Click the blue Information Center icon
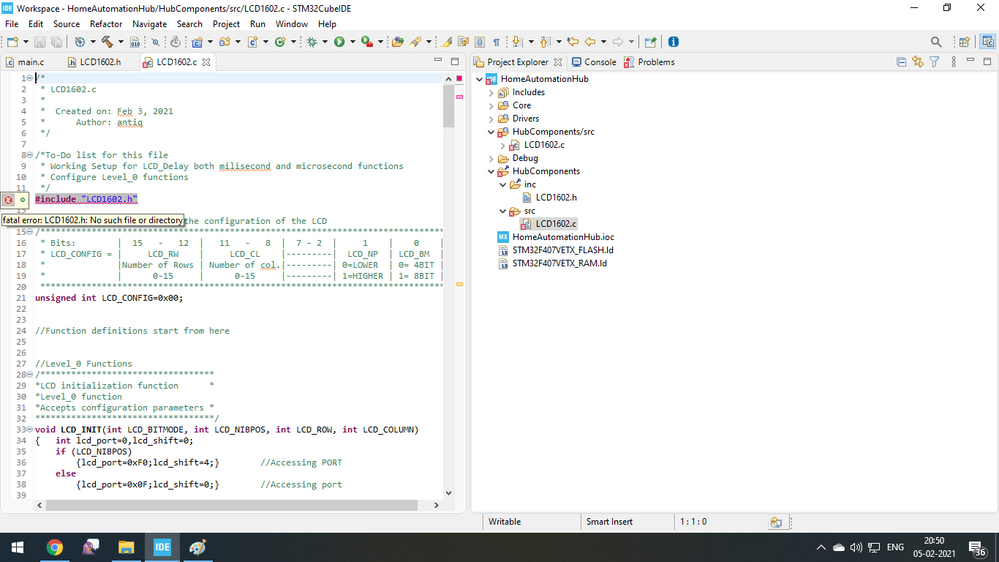Screen dimensions: 999x562 [x=673, y=42]
